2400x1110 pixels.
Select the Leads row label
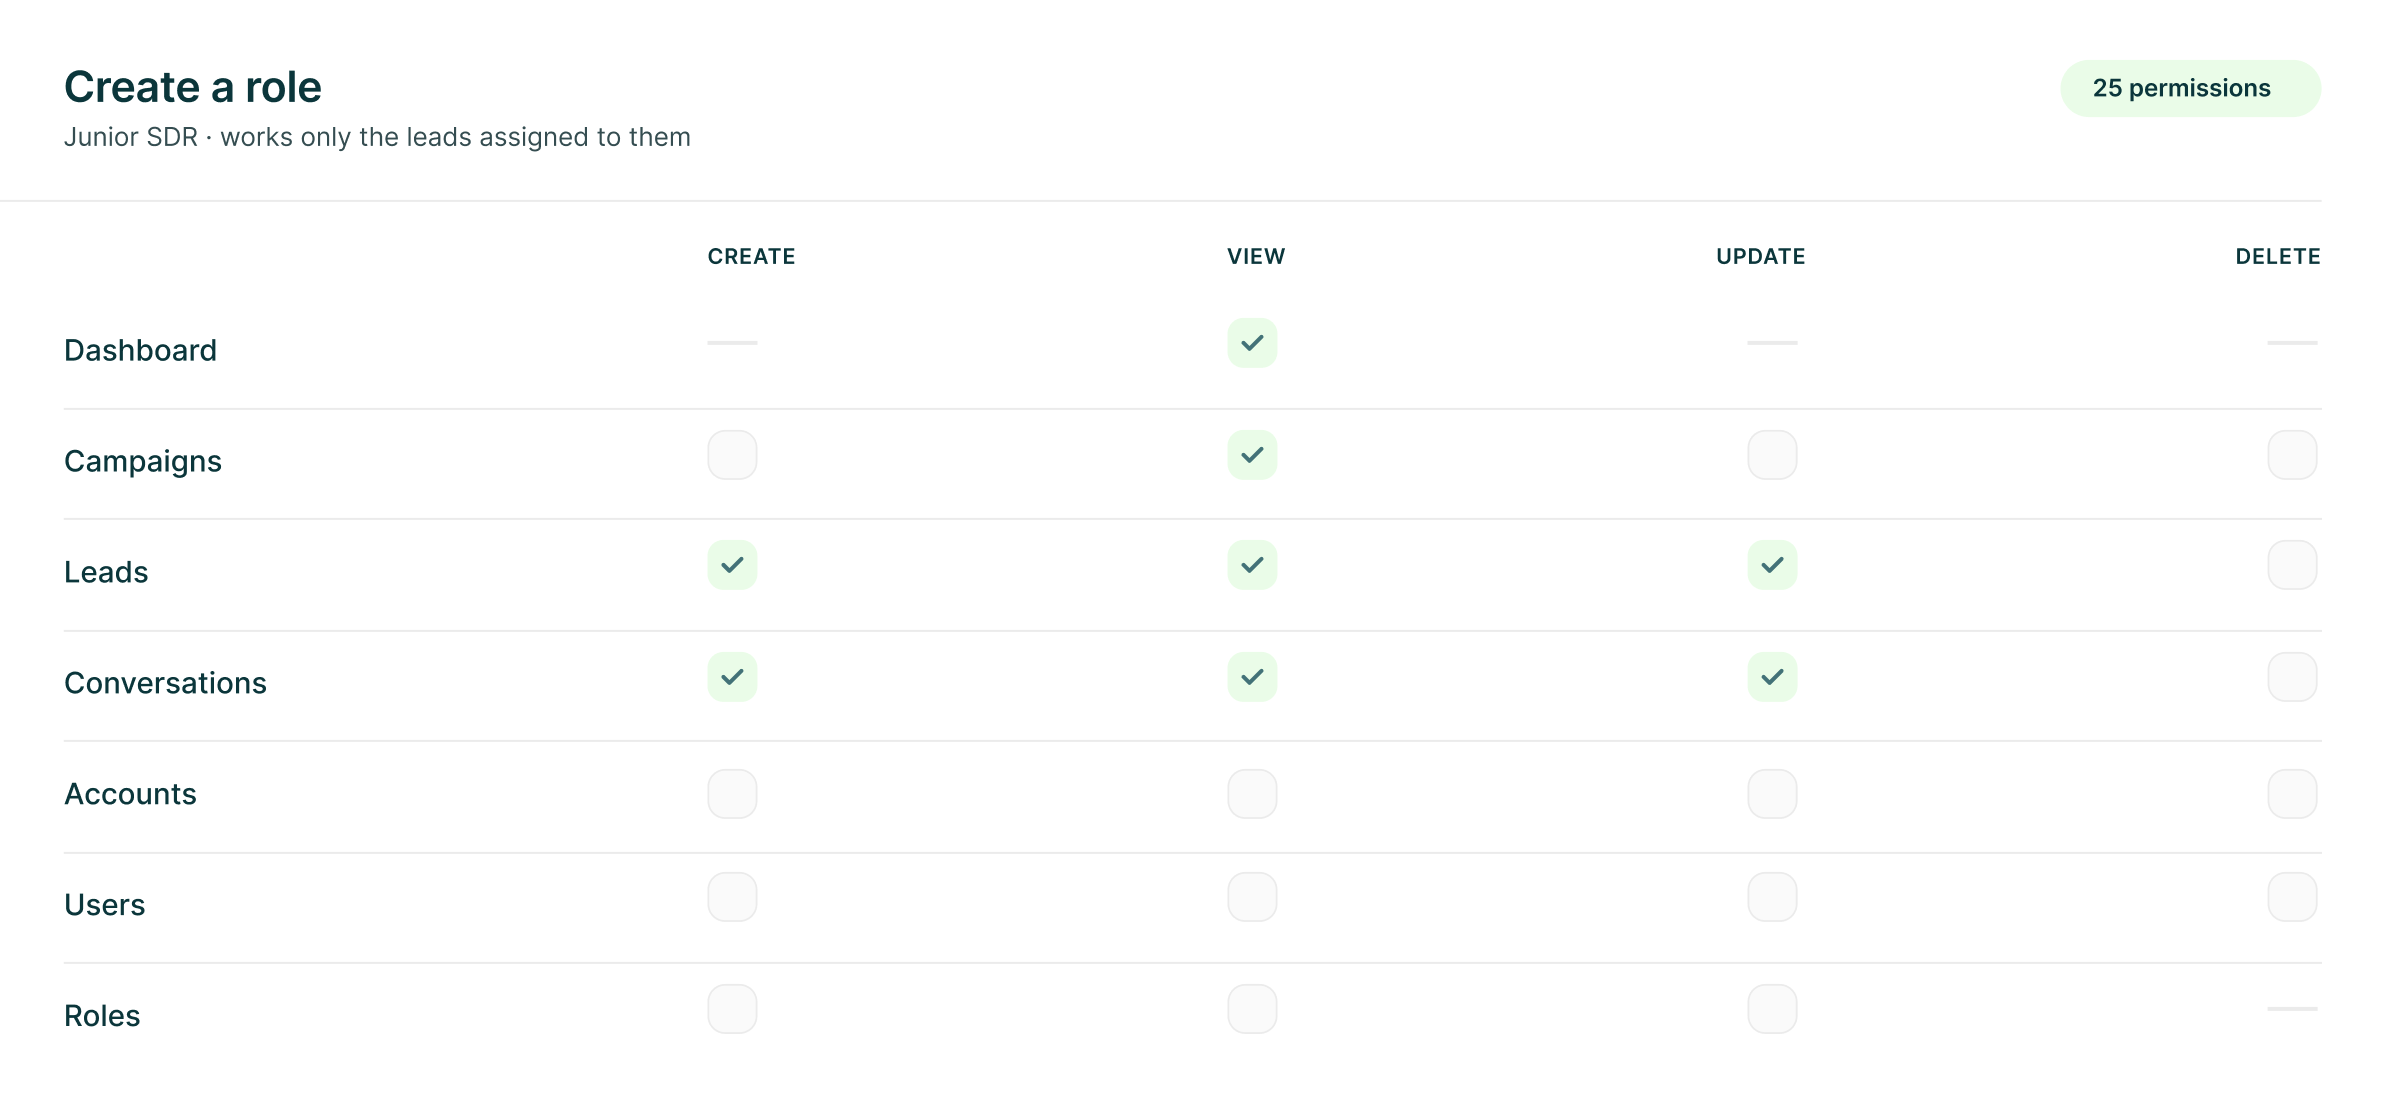point(106,572)
